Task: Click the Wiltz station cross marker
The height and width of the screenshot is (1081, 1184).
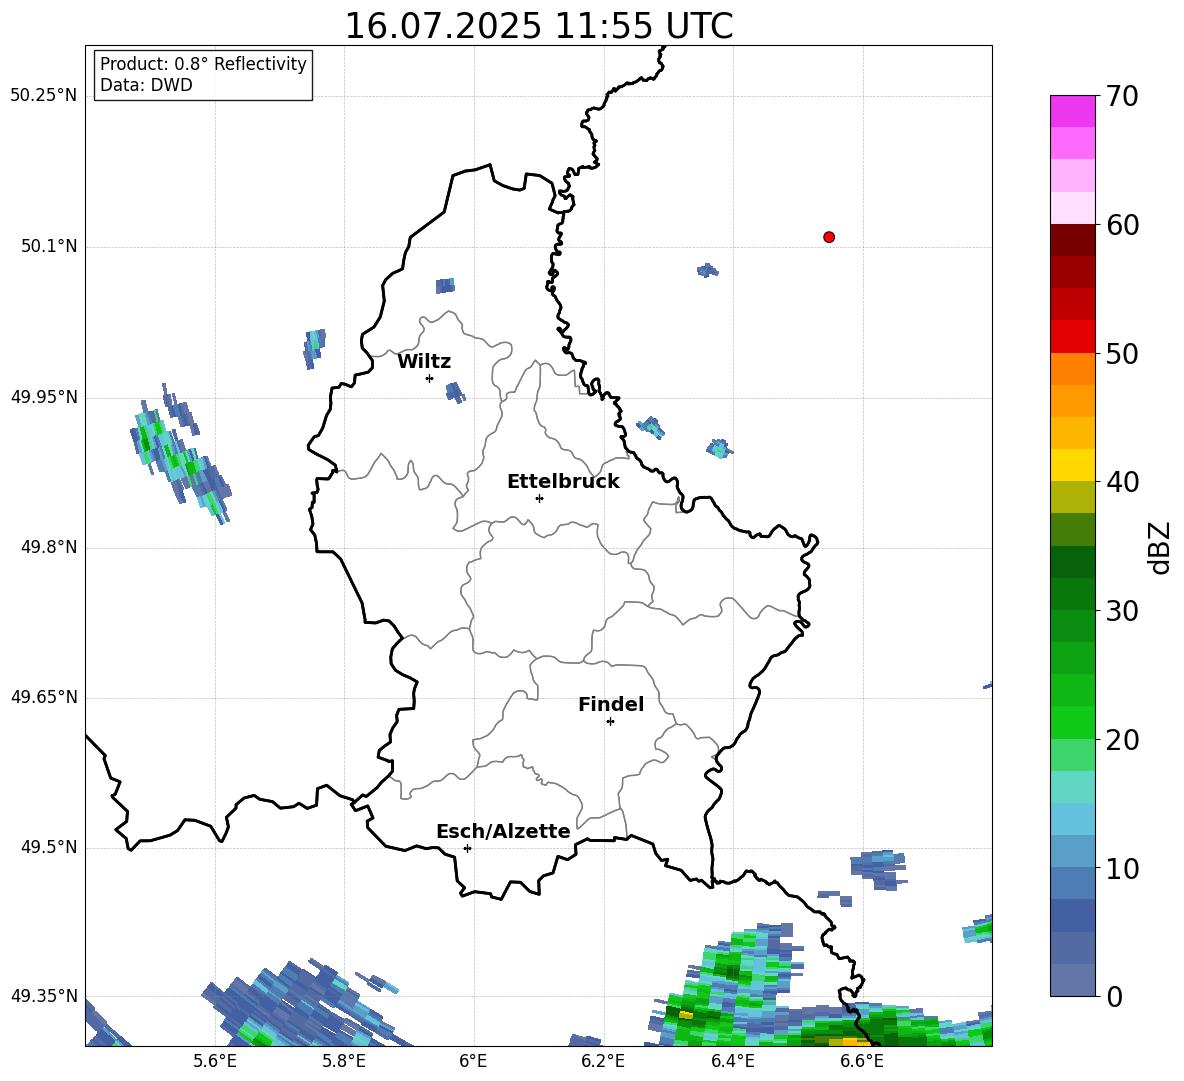Action: [x=429, y=378]
